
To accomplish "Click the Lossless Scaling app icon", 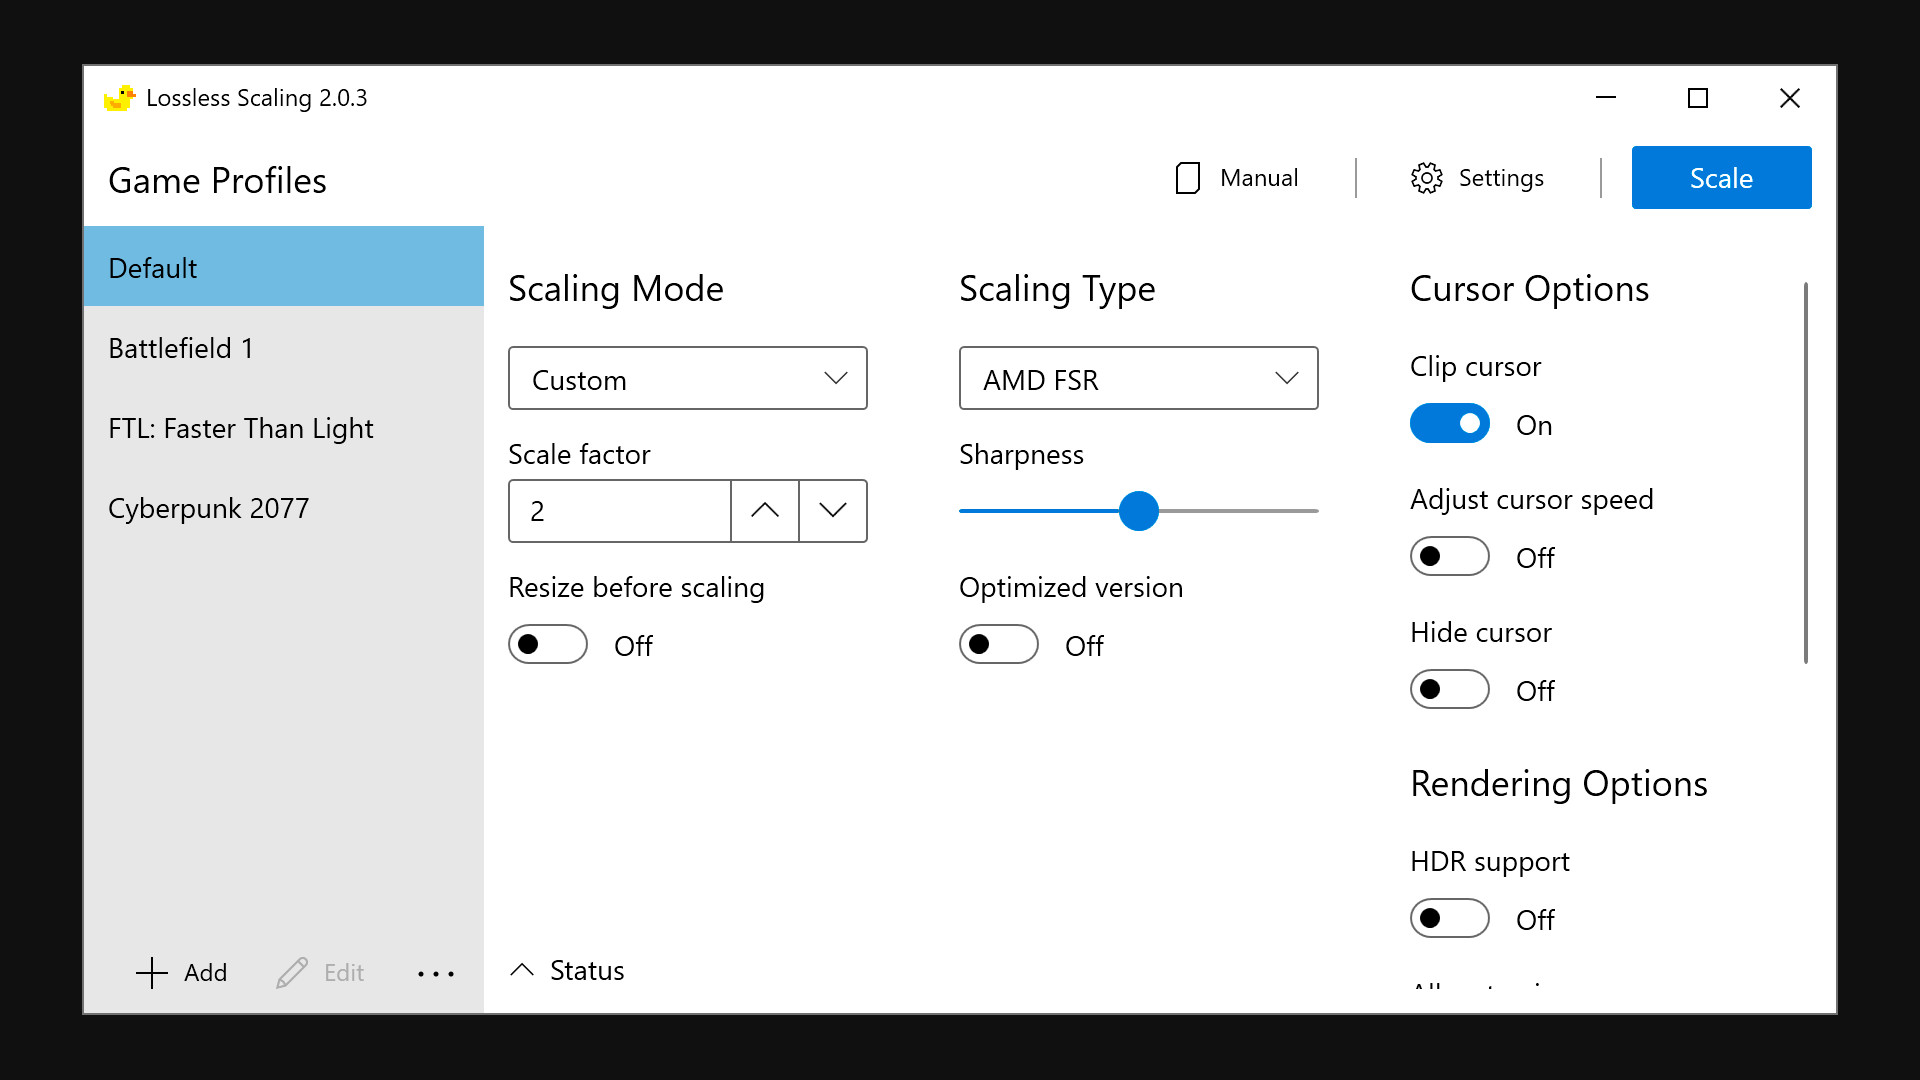I will 117,98.
